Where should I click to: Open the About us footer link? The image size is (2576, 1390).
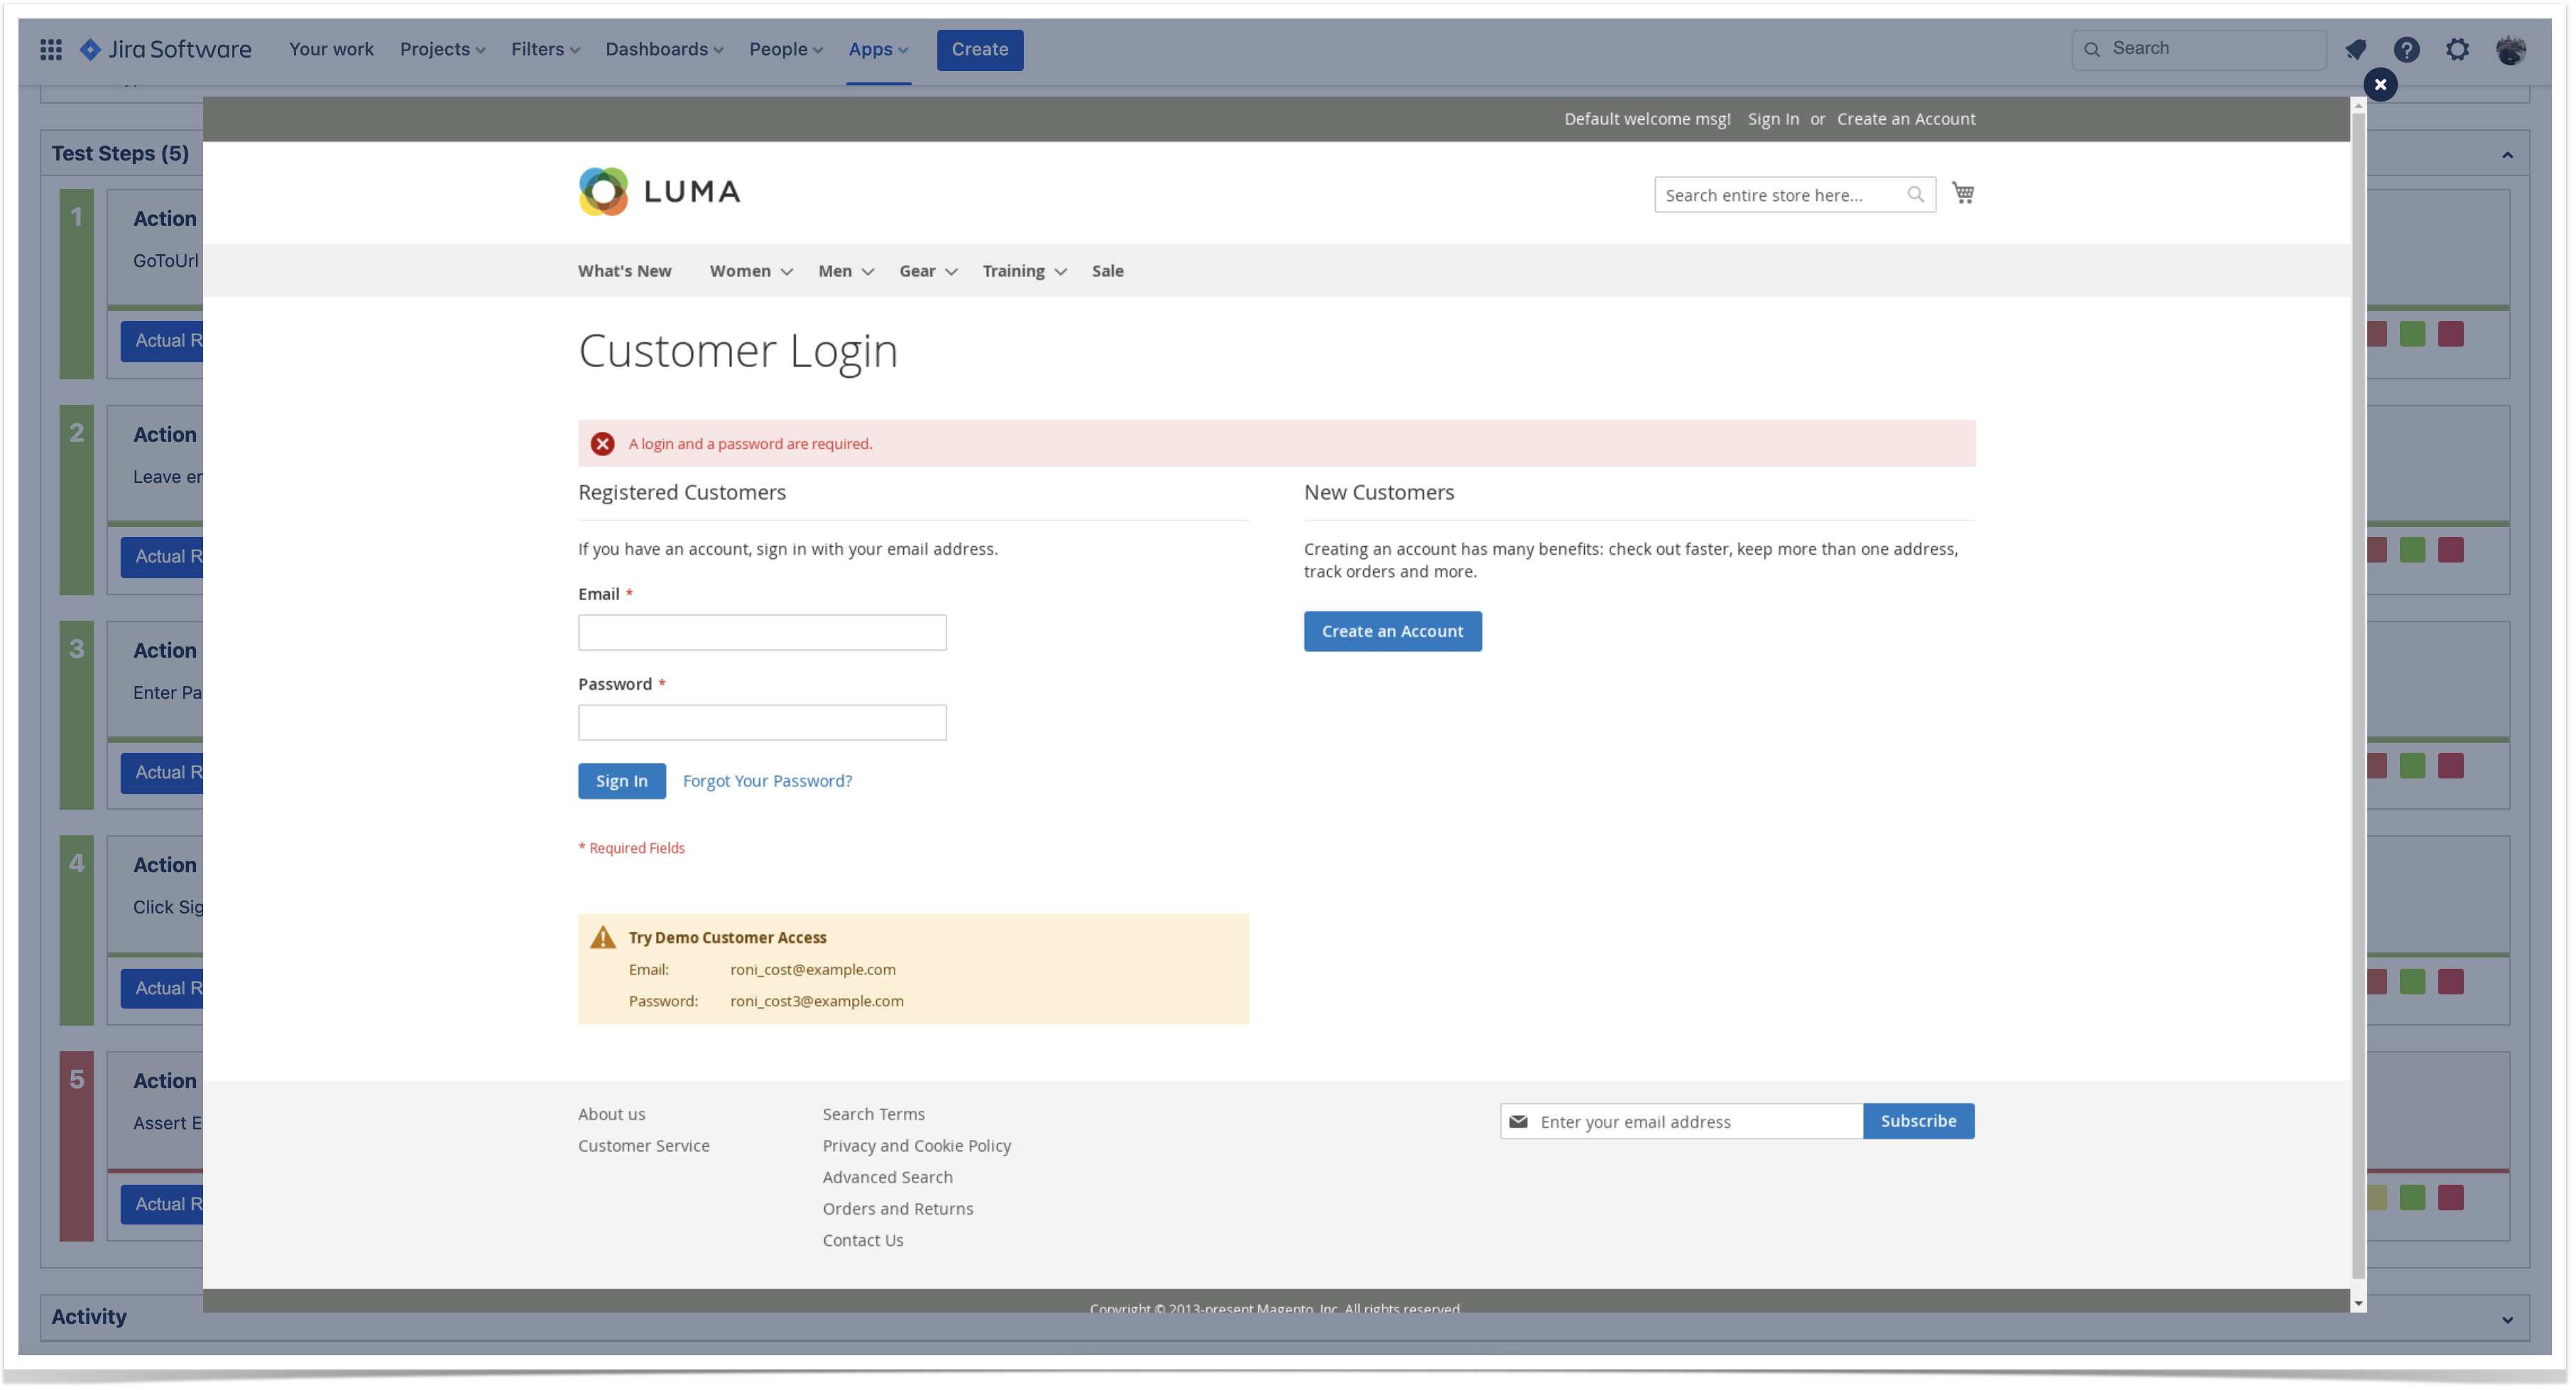coord(611,1114)
